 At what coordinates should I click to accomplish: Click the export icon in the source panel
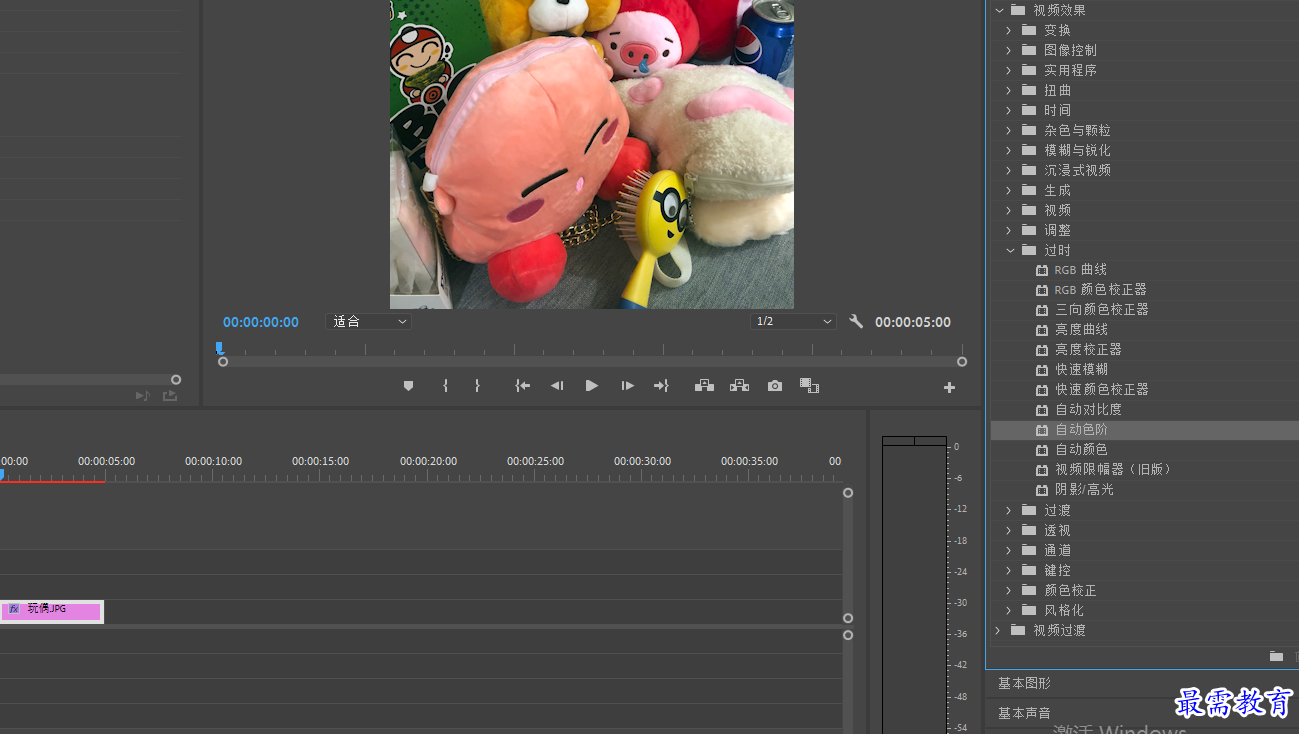(170, 396)
